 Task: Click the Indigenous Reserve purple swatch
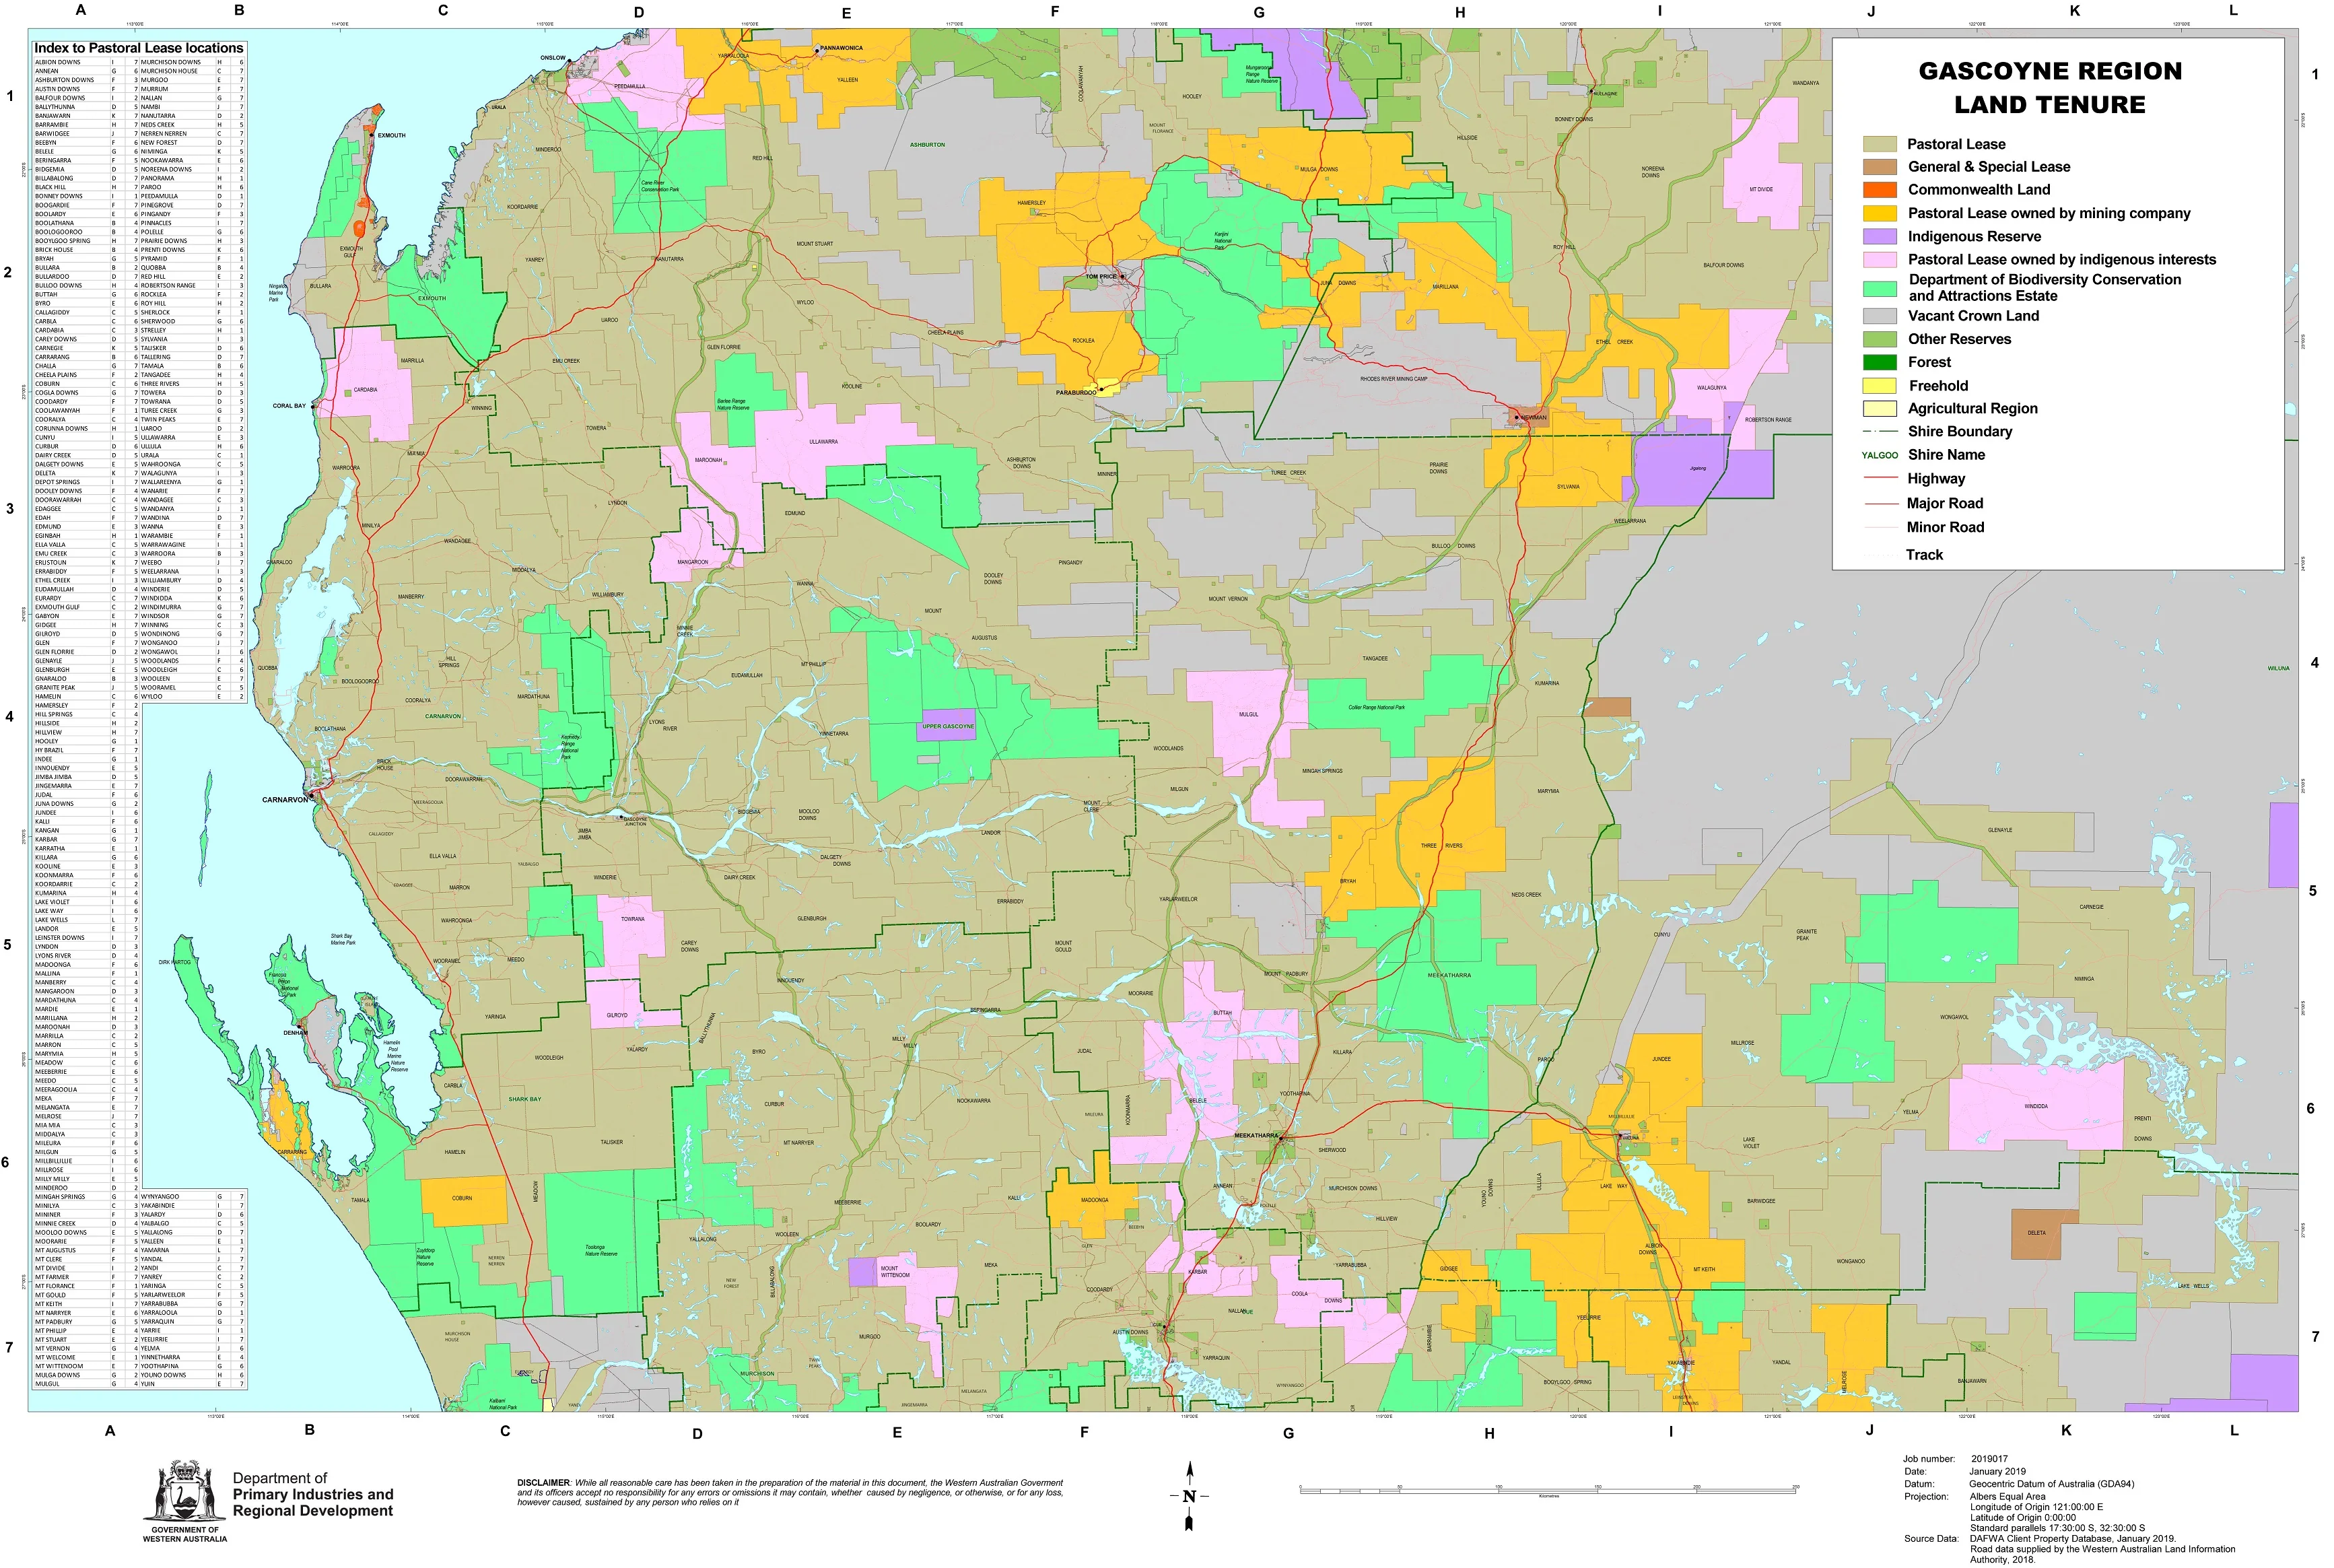pyautogui.click(x=1879, y=237)
